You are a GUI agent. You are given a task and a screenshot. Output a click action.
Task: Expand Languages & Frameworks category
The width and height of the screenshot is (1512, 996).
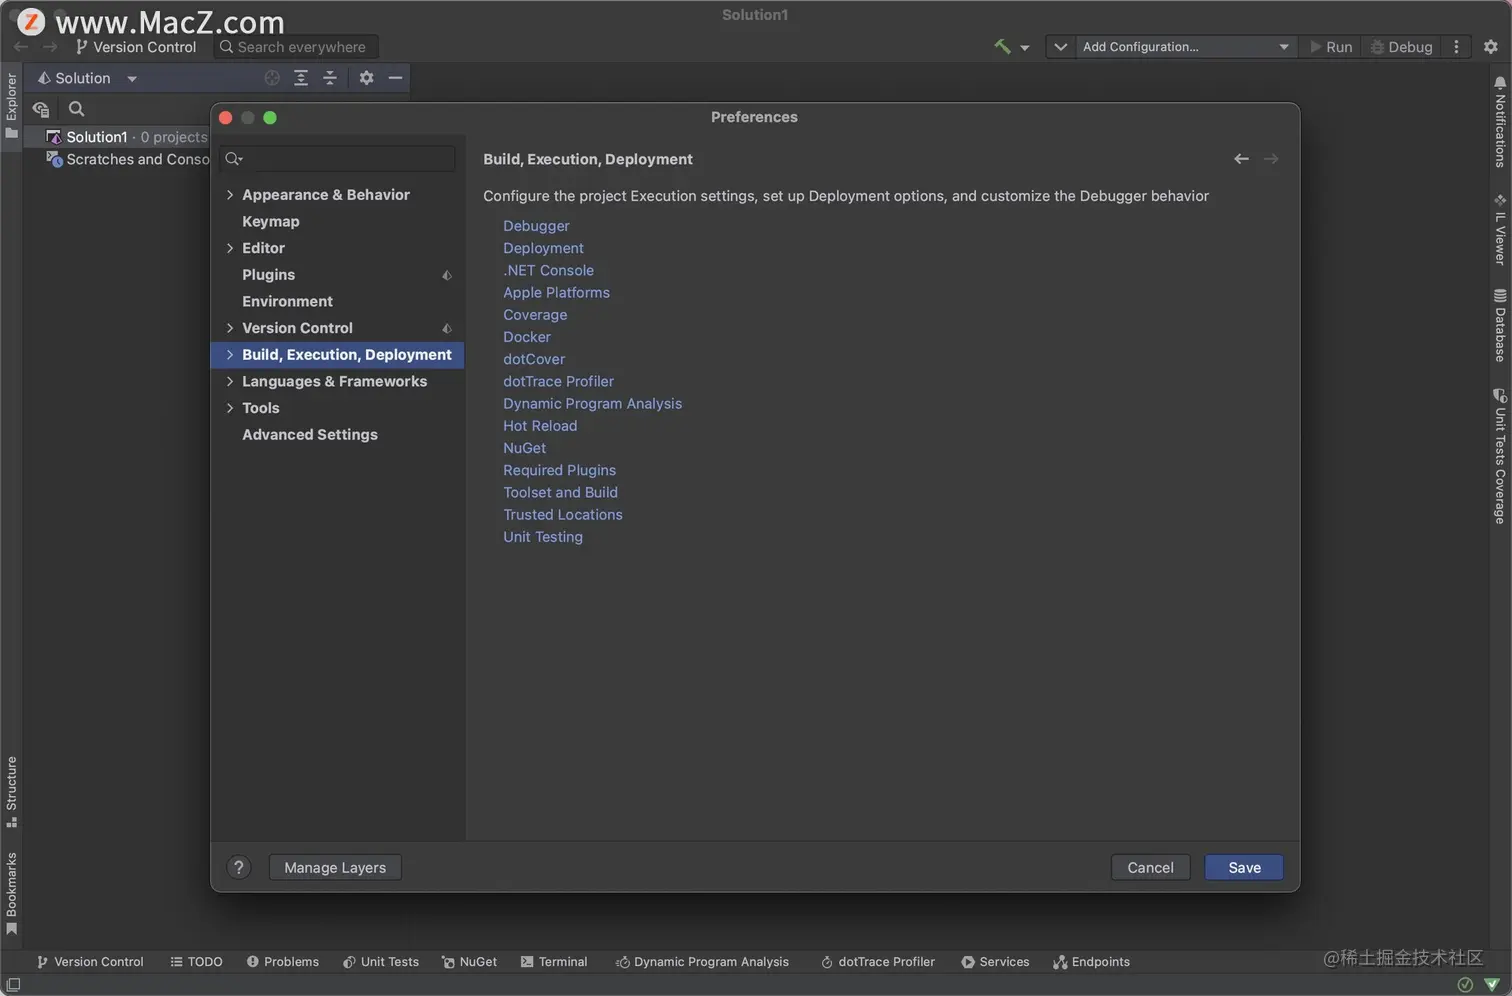pyautogui.click(x=230, y=381)
